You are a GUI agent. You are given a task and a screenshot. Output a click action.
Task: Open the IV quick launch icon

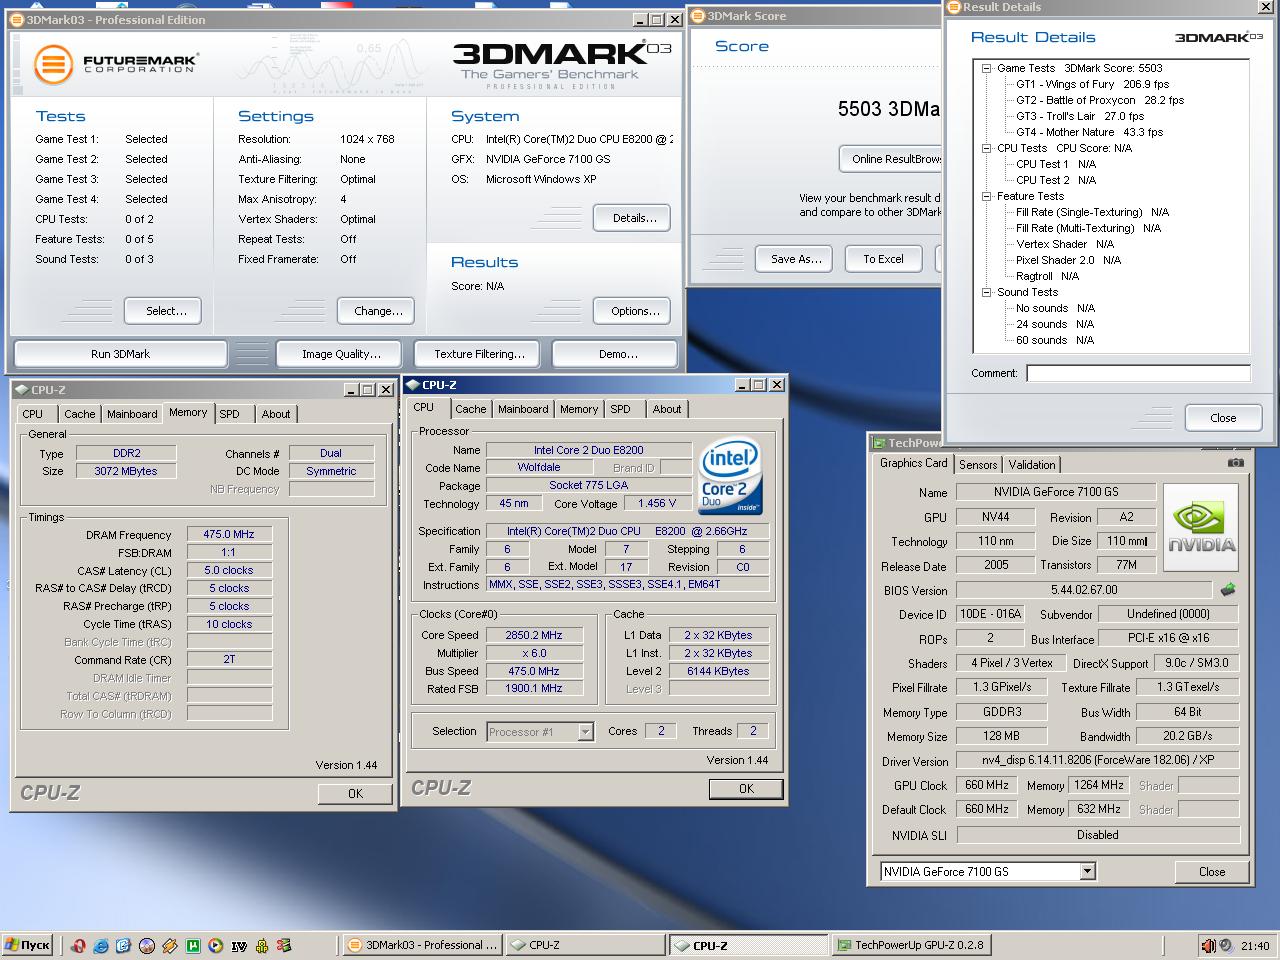tap(239, 945)
